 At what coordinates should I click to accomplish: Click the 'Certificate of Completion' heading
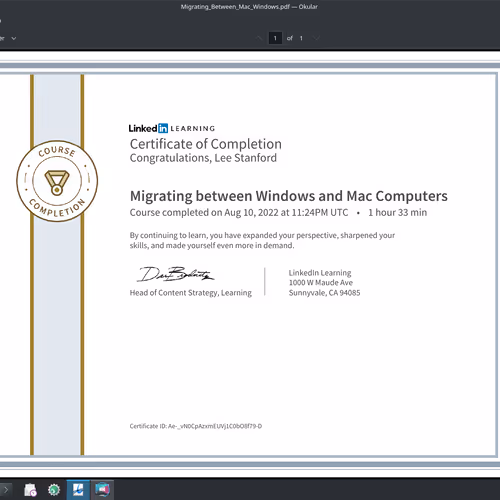coord(206,144)
